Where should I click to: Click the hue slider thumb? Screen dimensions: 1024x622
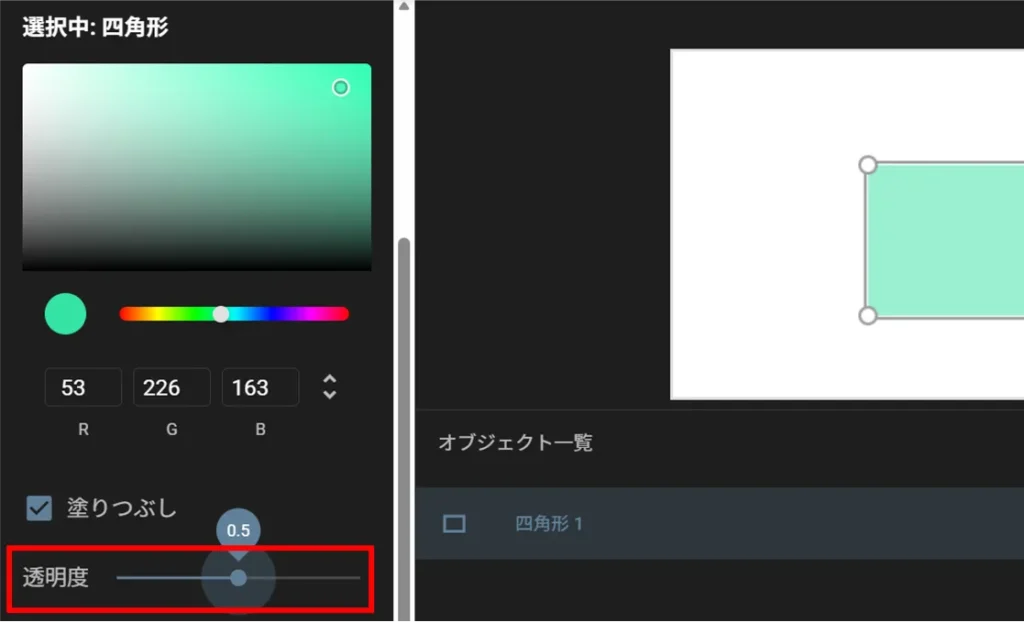click(x=221, y=314)
